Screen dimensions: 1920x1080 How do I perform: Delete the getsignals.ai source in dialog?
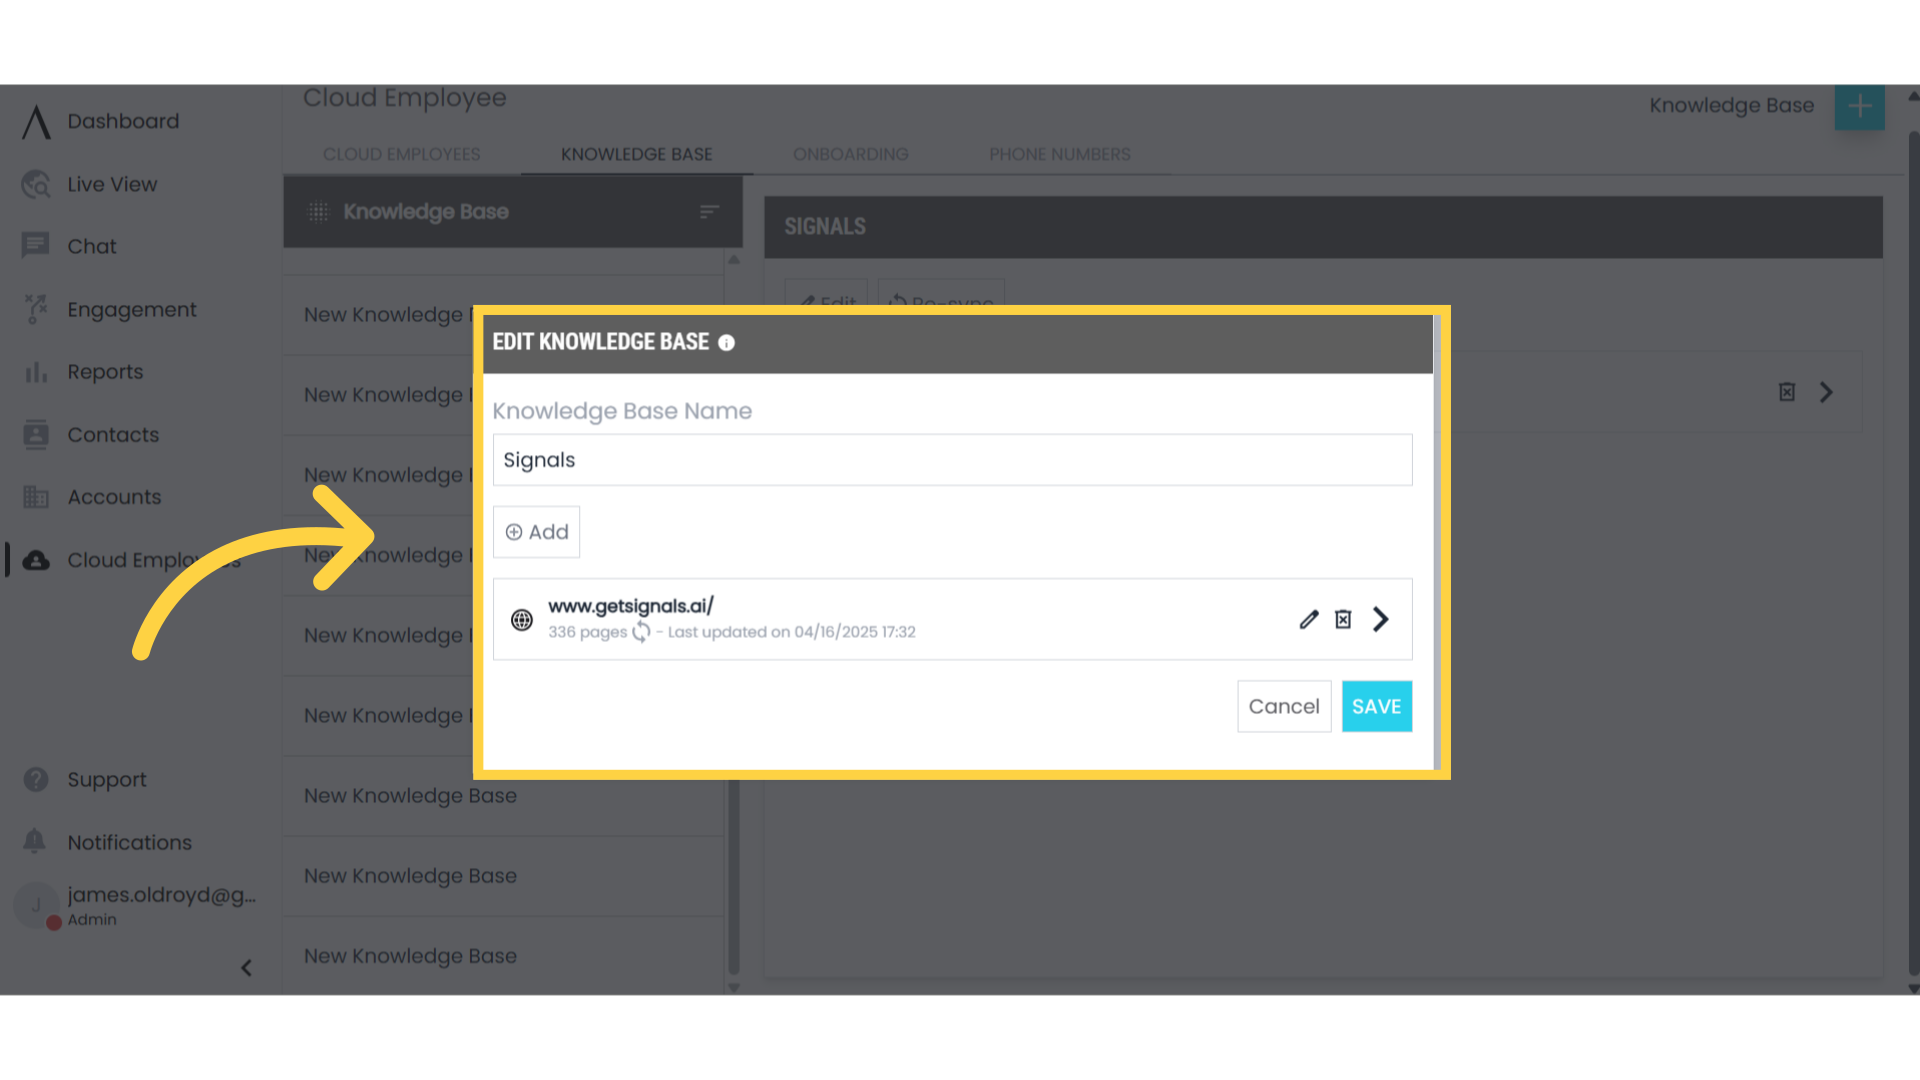coord(1343,620)
